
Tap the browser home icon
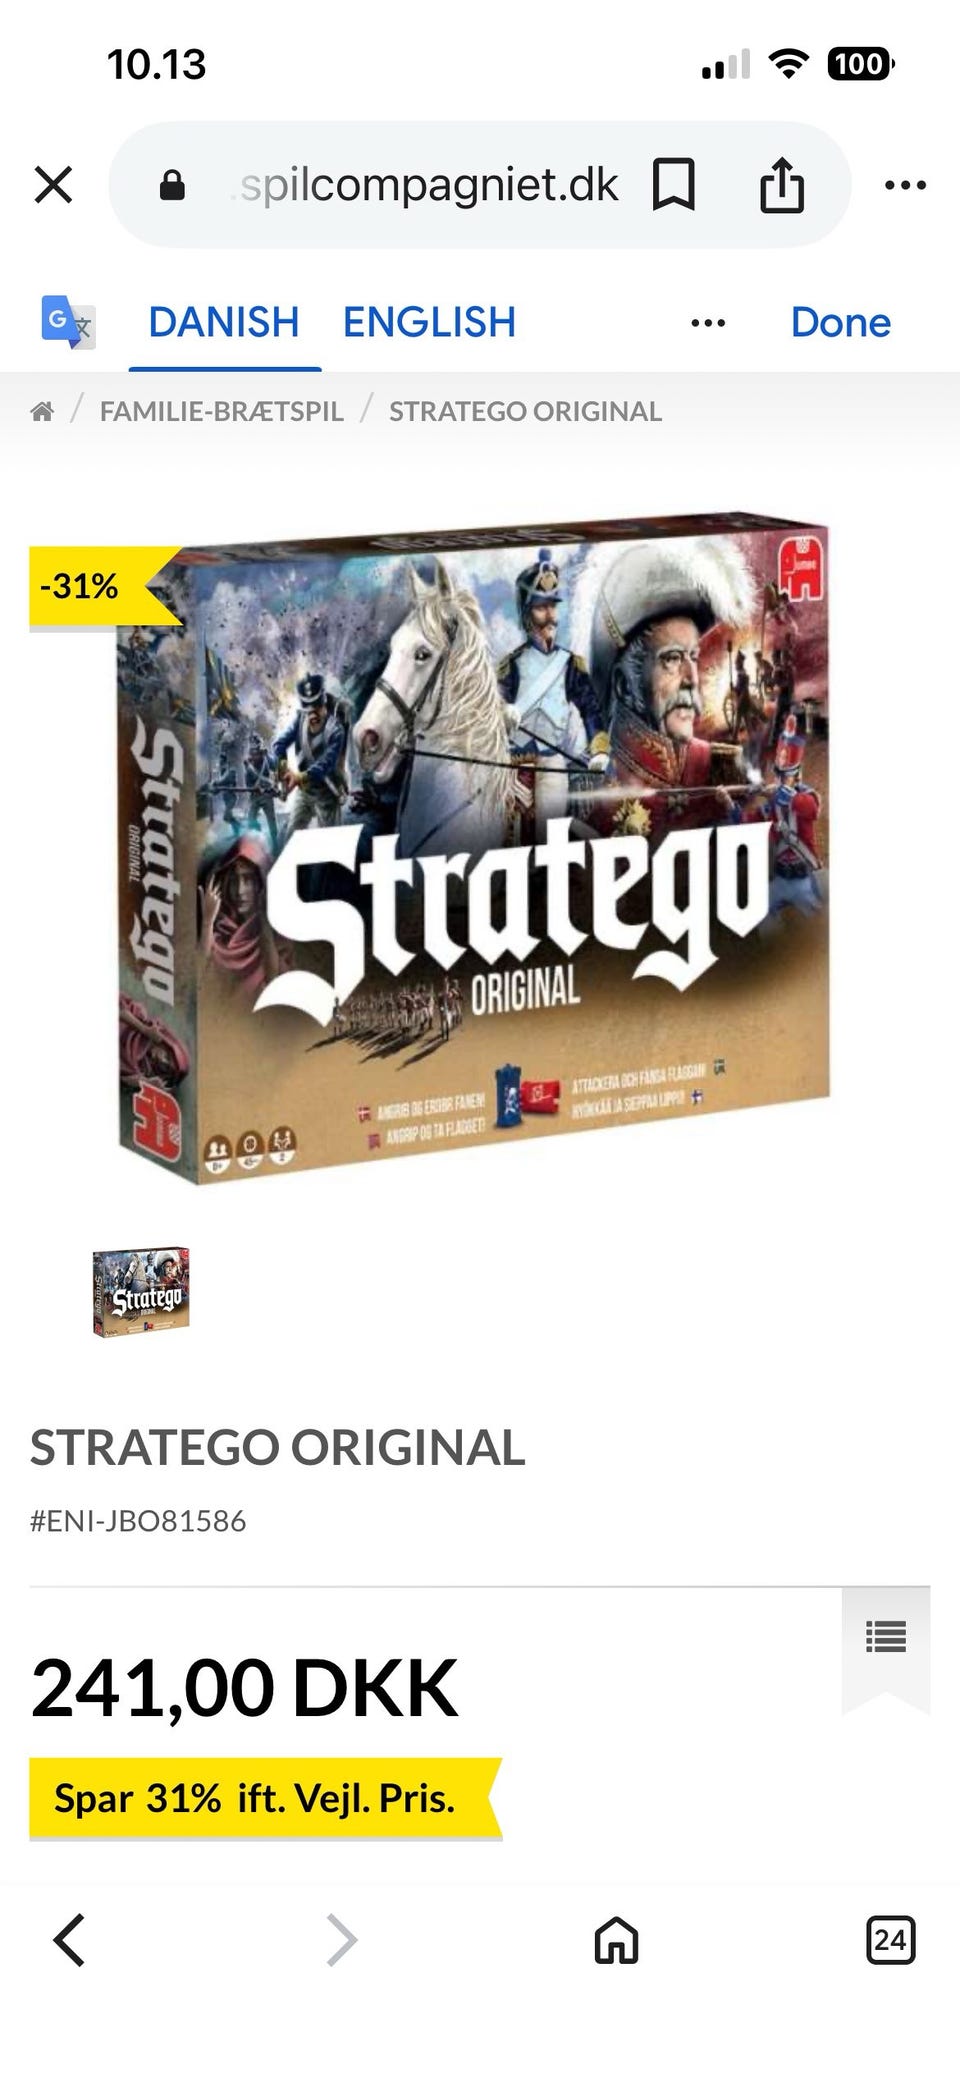(616, 1940)
